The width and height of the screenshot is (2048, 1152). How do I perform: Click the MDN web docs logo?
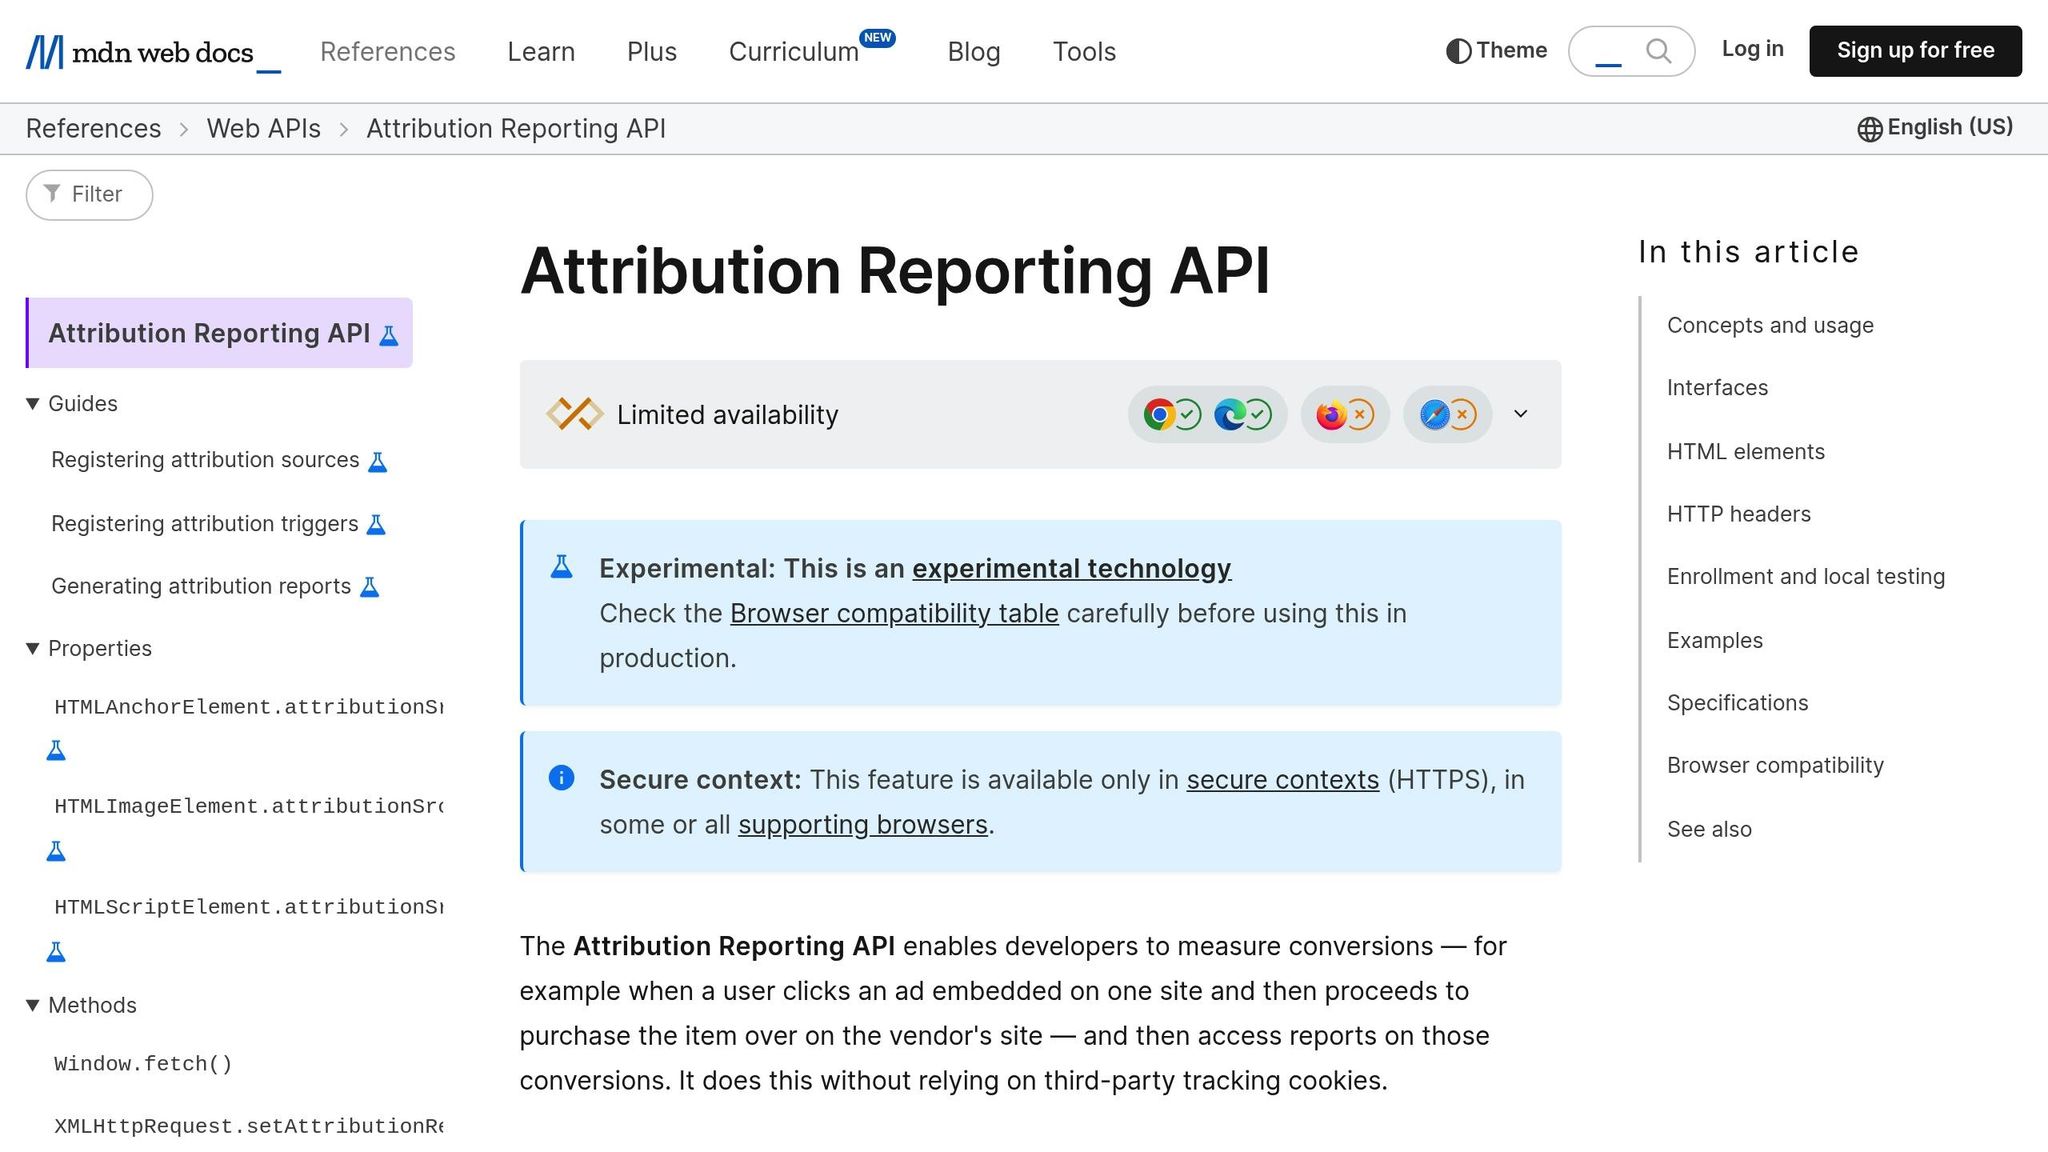tap(150, 51)
